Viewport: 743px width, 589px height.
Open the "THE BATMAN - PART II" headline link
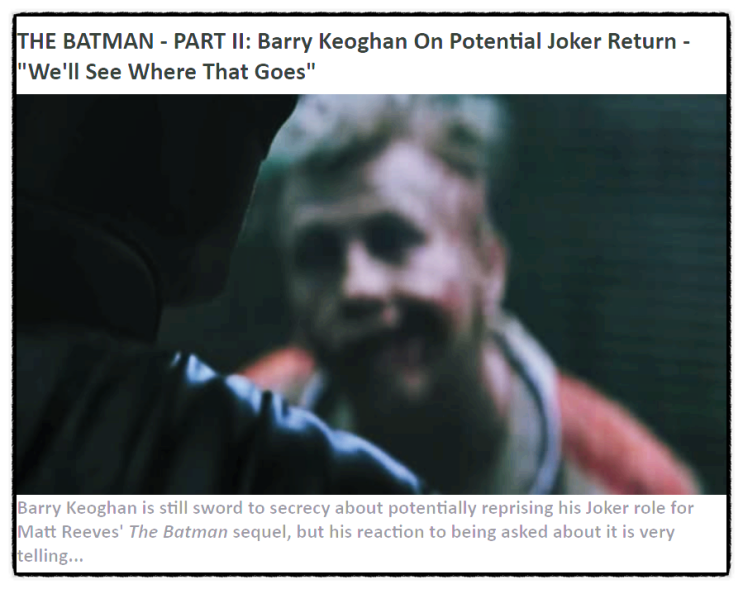[353, 56]
